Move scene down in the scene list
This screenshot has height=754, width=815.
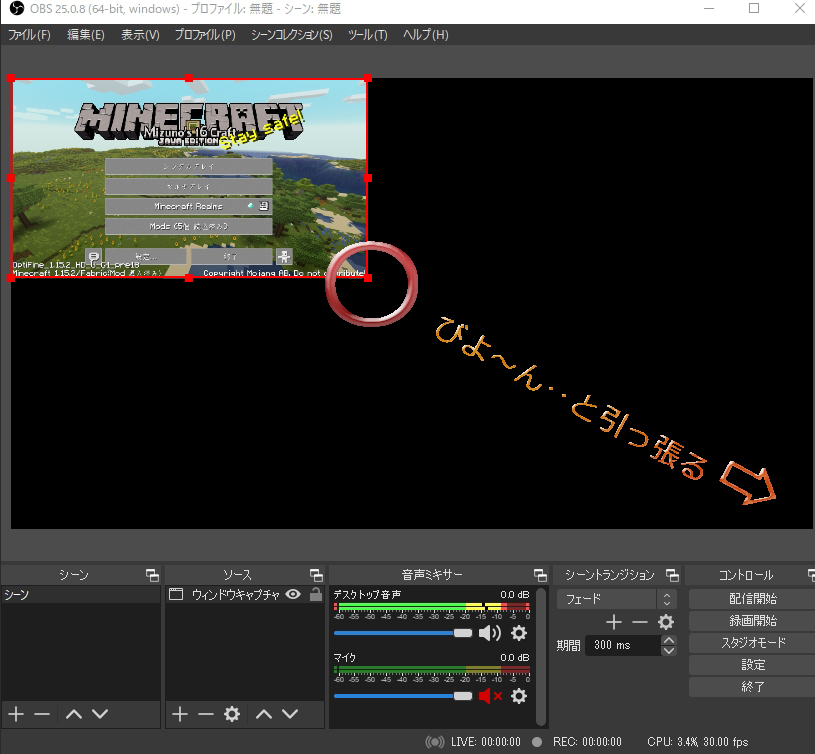click(x=100, y=714)
